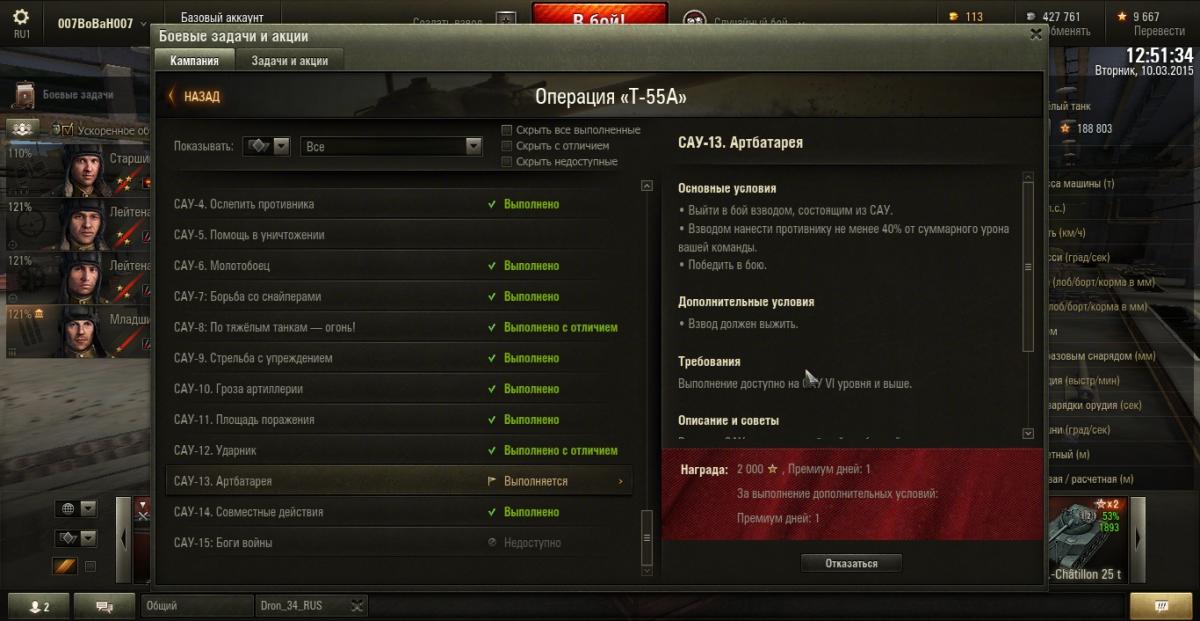Close the Dron_34_RUS chat tab
Image resolution: width=1200 pixels, height=621 pixels.
[x=357, y=605]
